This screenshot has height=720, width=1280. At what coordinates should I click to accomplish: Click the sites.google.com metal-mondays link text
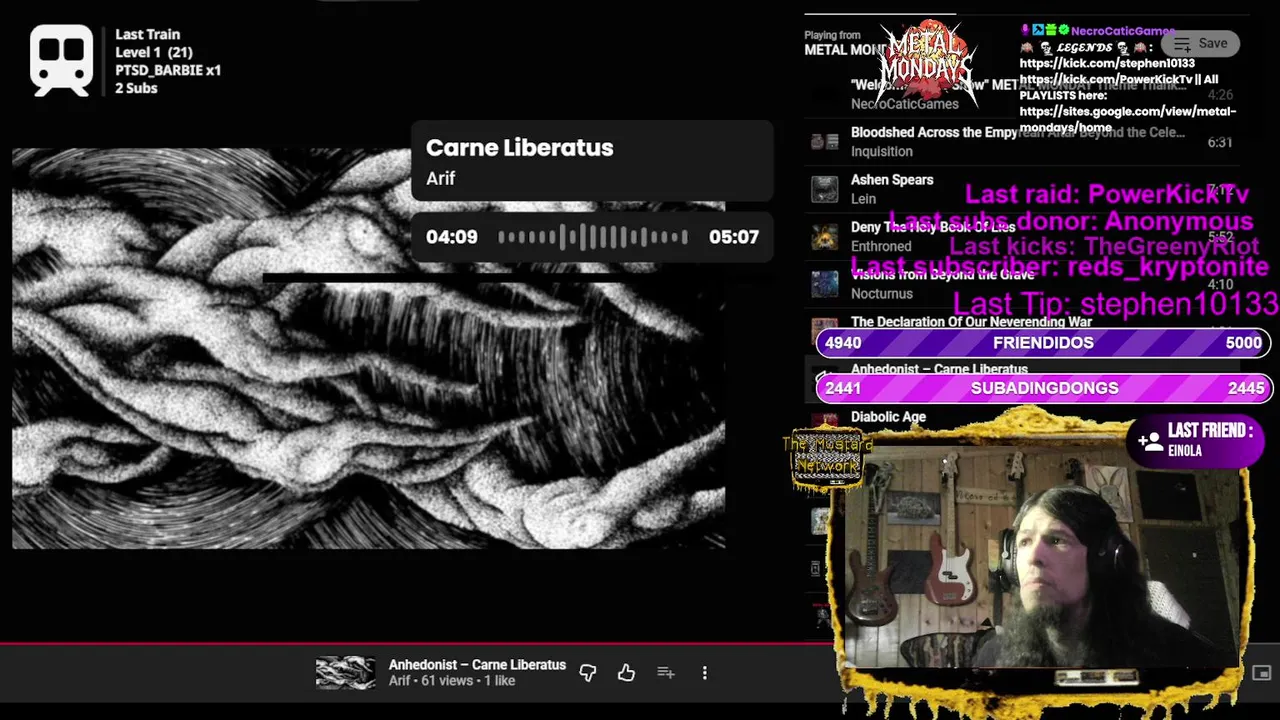(x=1128, y=119)
